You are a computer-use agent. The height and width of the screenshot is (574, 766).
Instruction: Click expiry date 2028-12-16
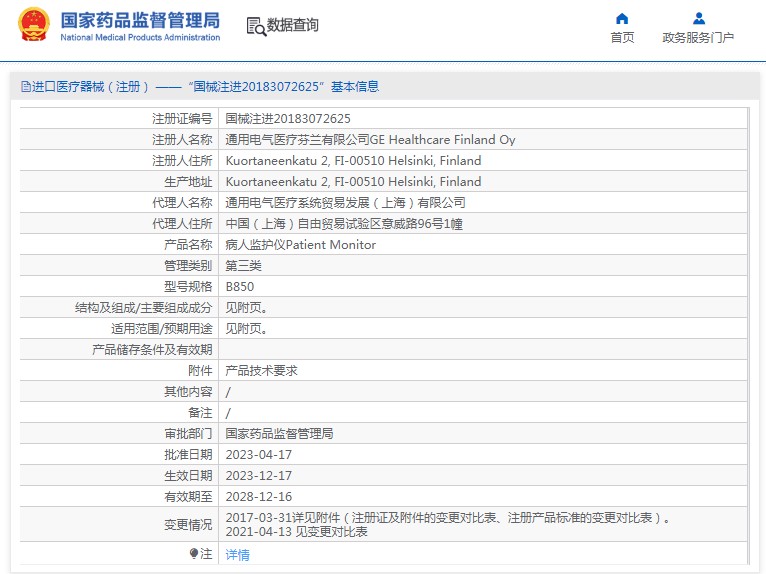click(258, 497)
